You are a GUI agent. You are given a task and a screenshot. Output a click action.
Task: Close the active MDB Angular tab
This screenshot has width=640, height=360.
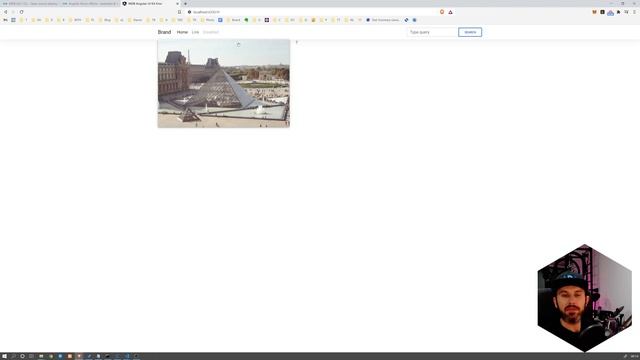pos(177,4)
